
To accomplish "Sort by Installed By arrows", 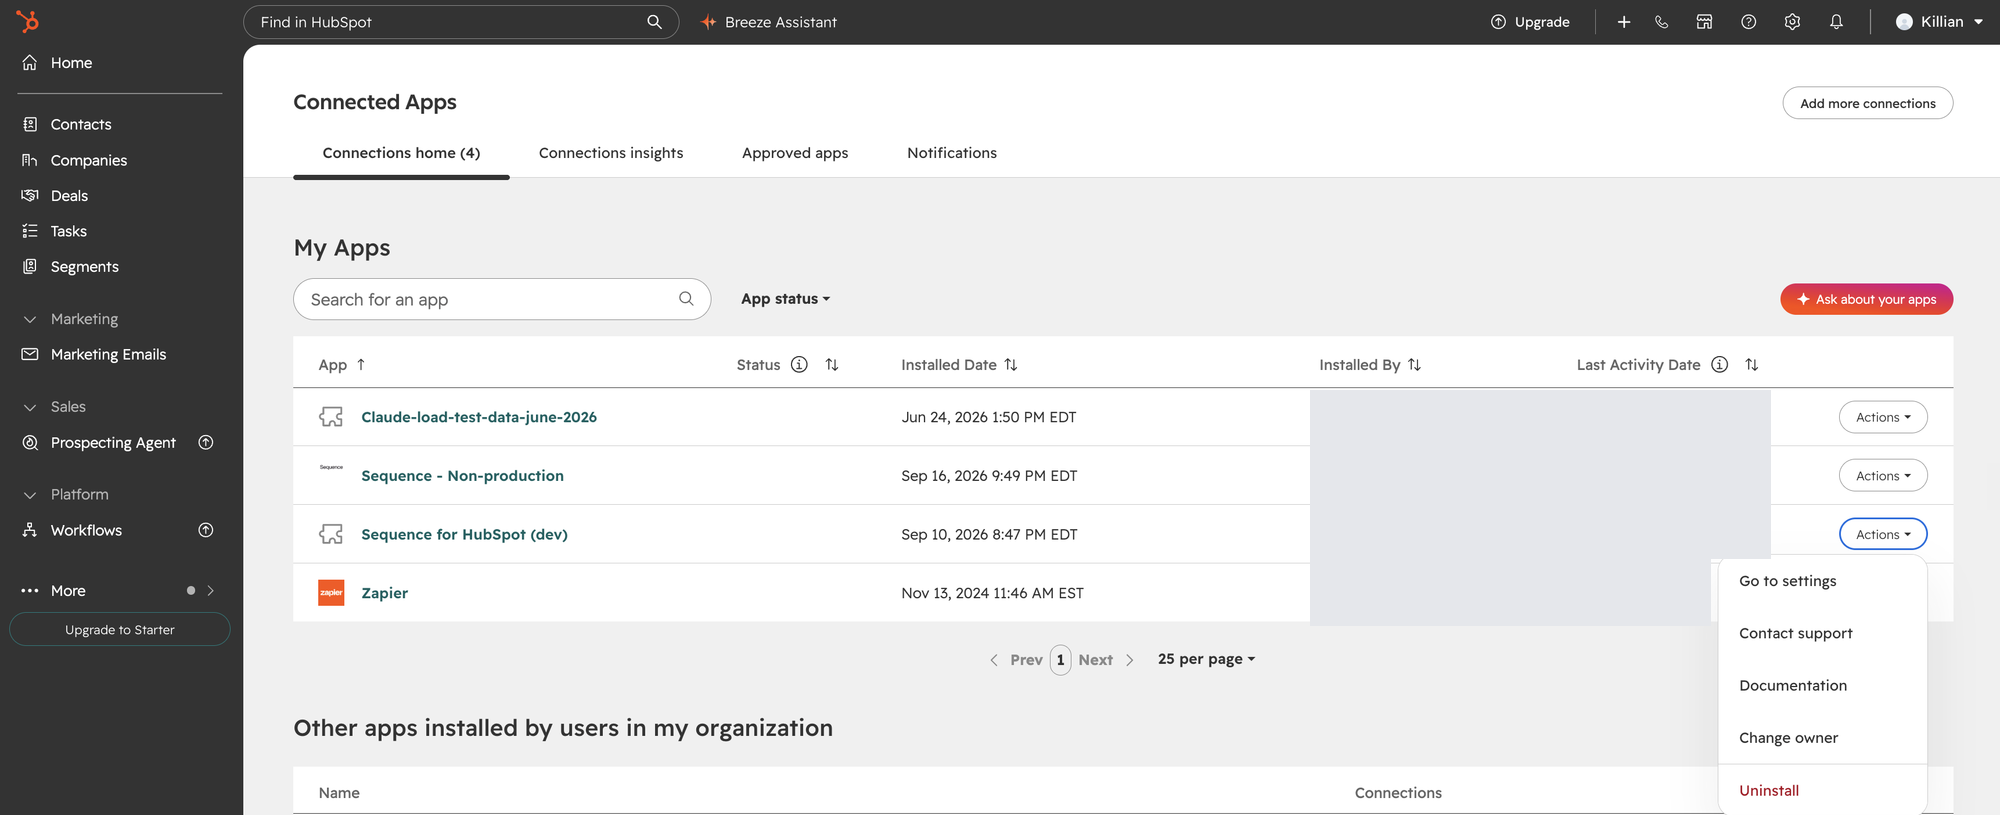I will point(1414,364).
